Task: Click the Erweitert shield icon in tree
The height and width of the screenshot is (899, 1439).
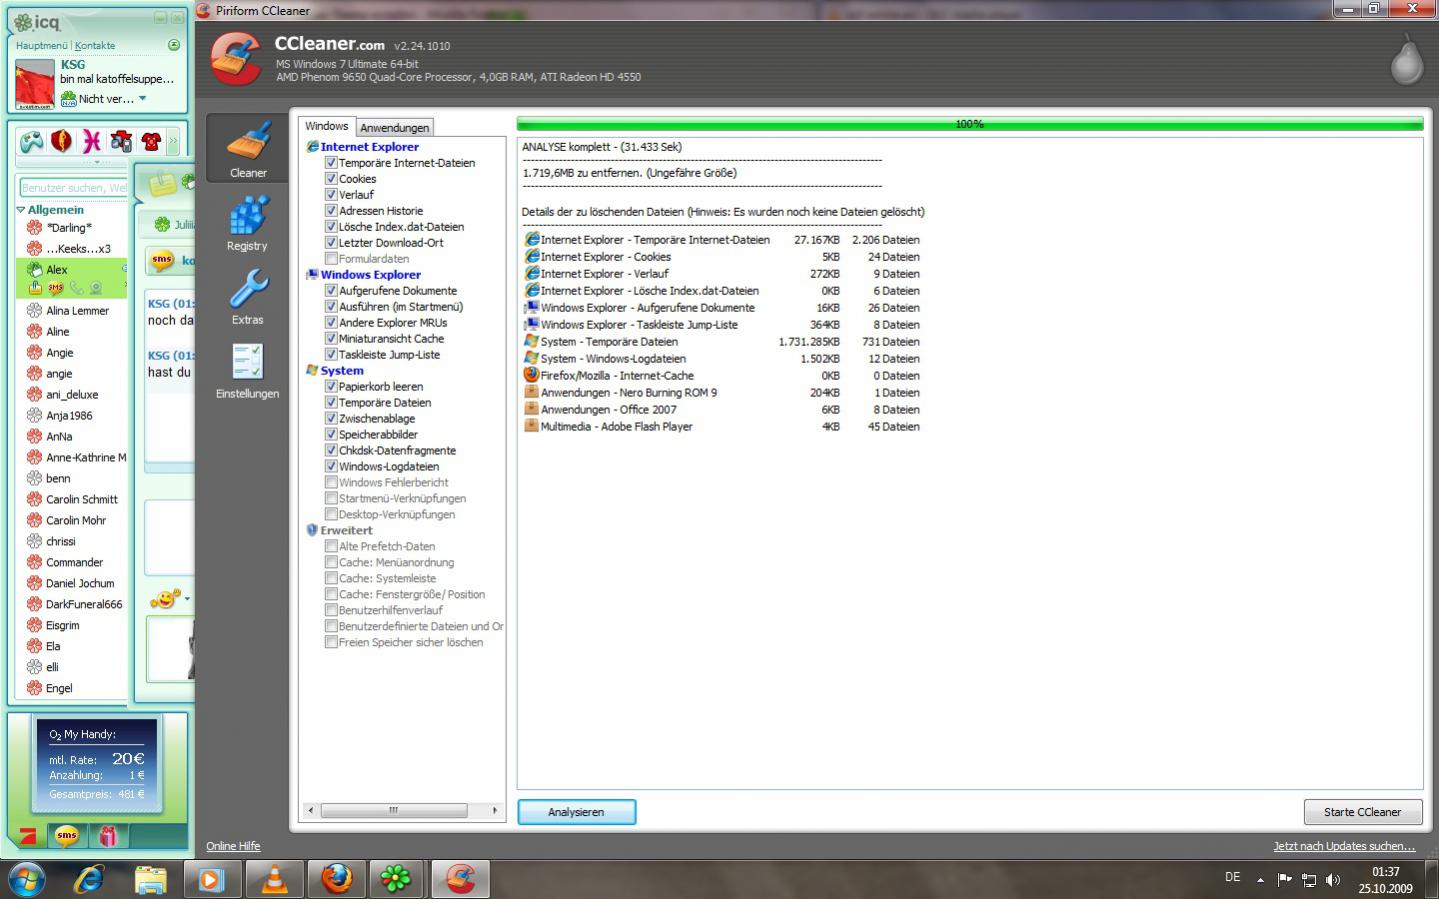Action: pyautogui.click(x=312, y=530)
